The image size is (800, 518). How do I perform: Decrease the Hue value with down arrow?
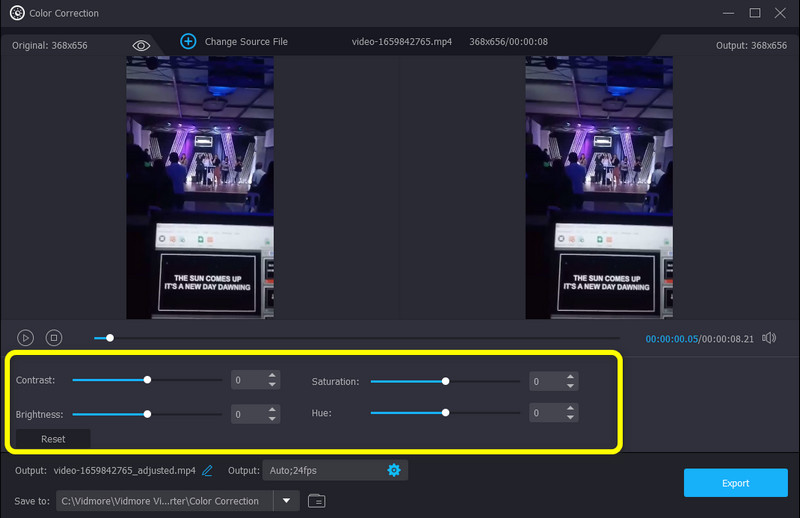tap(570, 418)
